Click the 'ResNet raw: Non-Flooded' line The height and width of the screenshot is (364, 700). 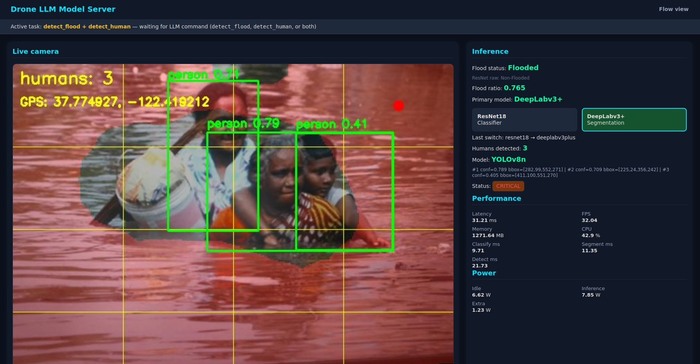coord(500,78)
